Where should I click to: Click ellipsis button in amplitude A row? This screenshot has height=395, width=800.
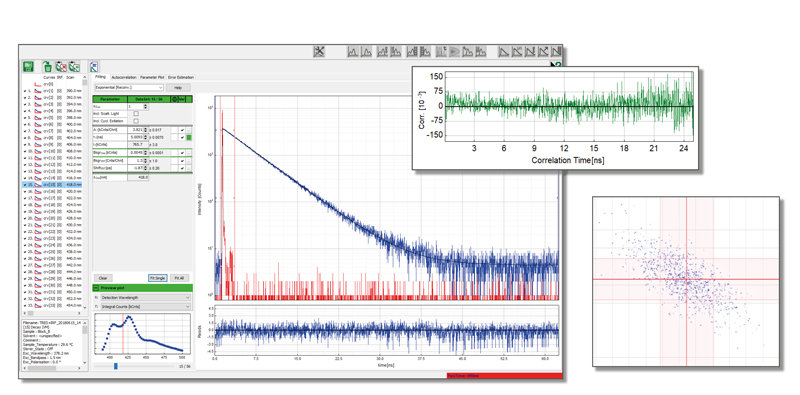pyautogui.click(x=189, y=130)
